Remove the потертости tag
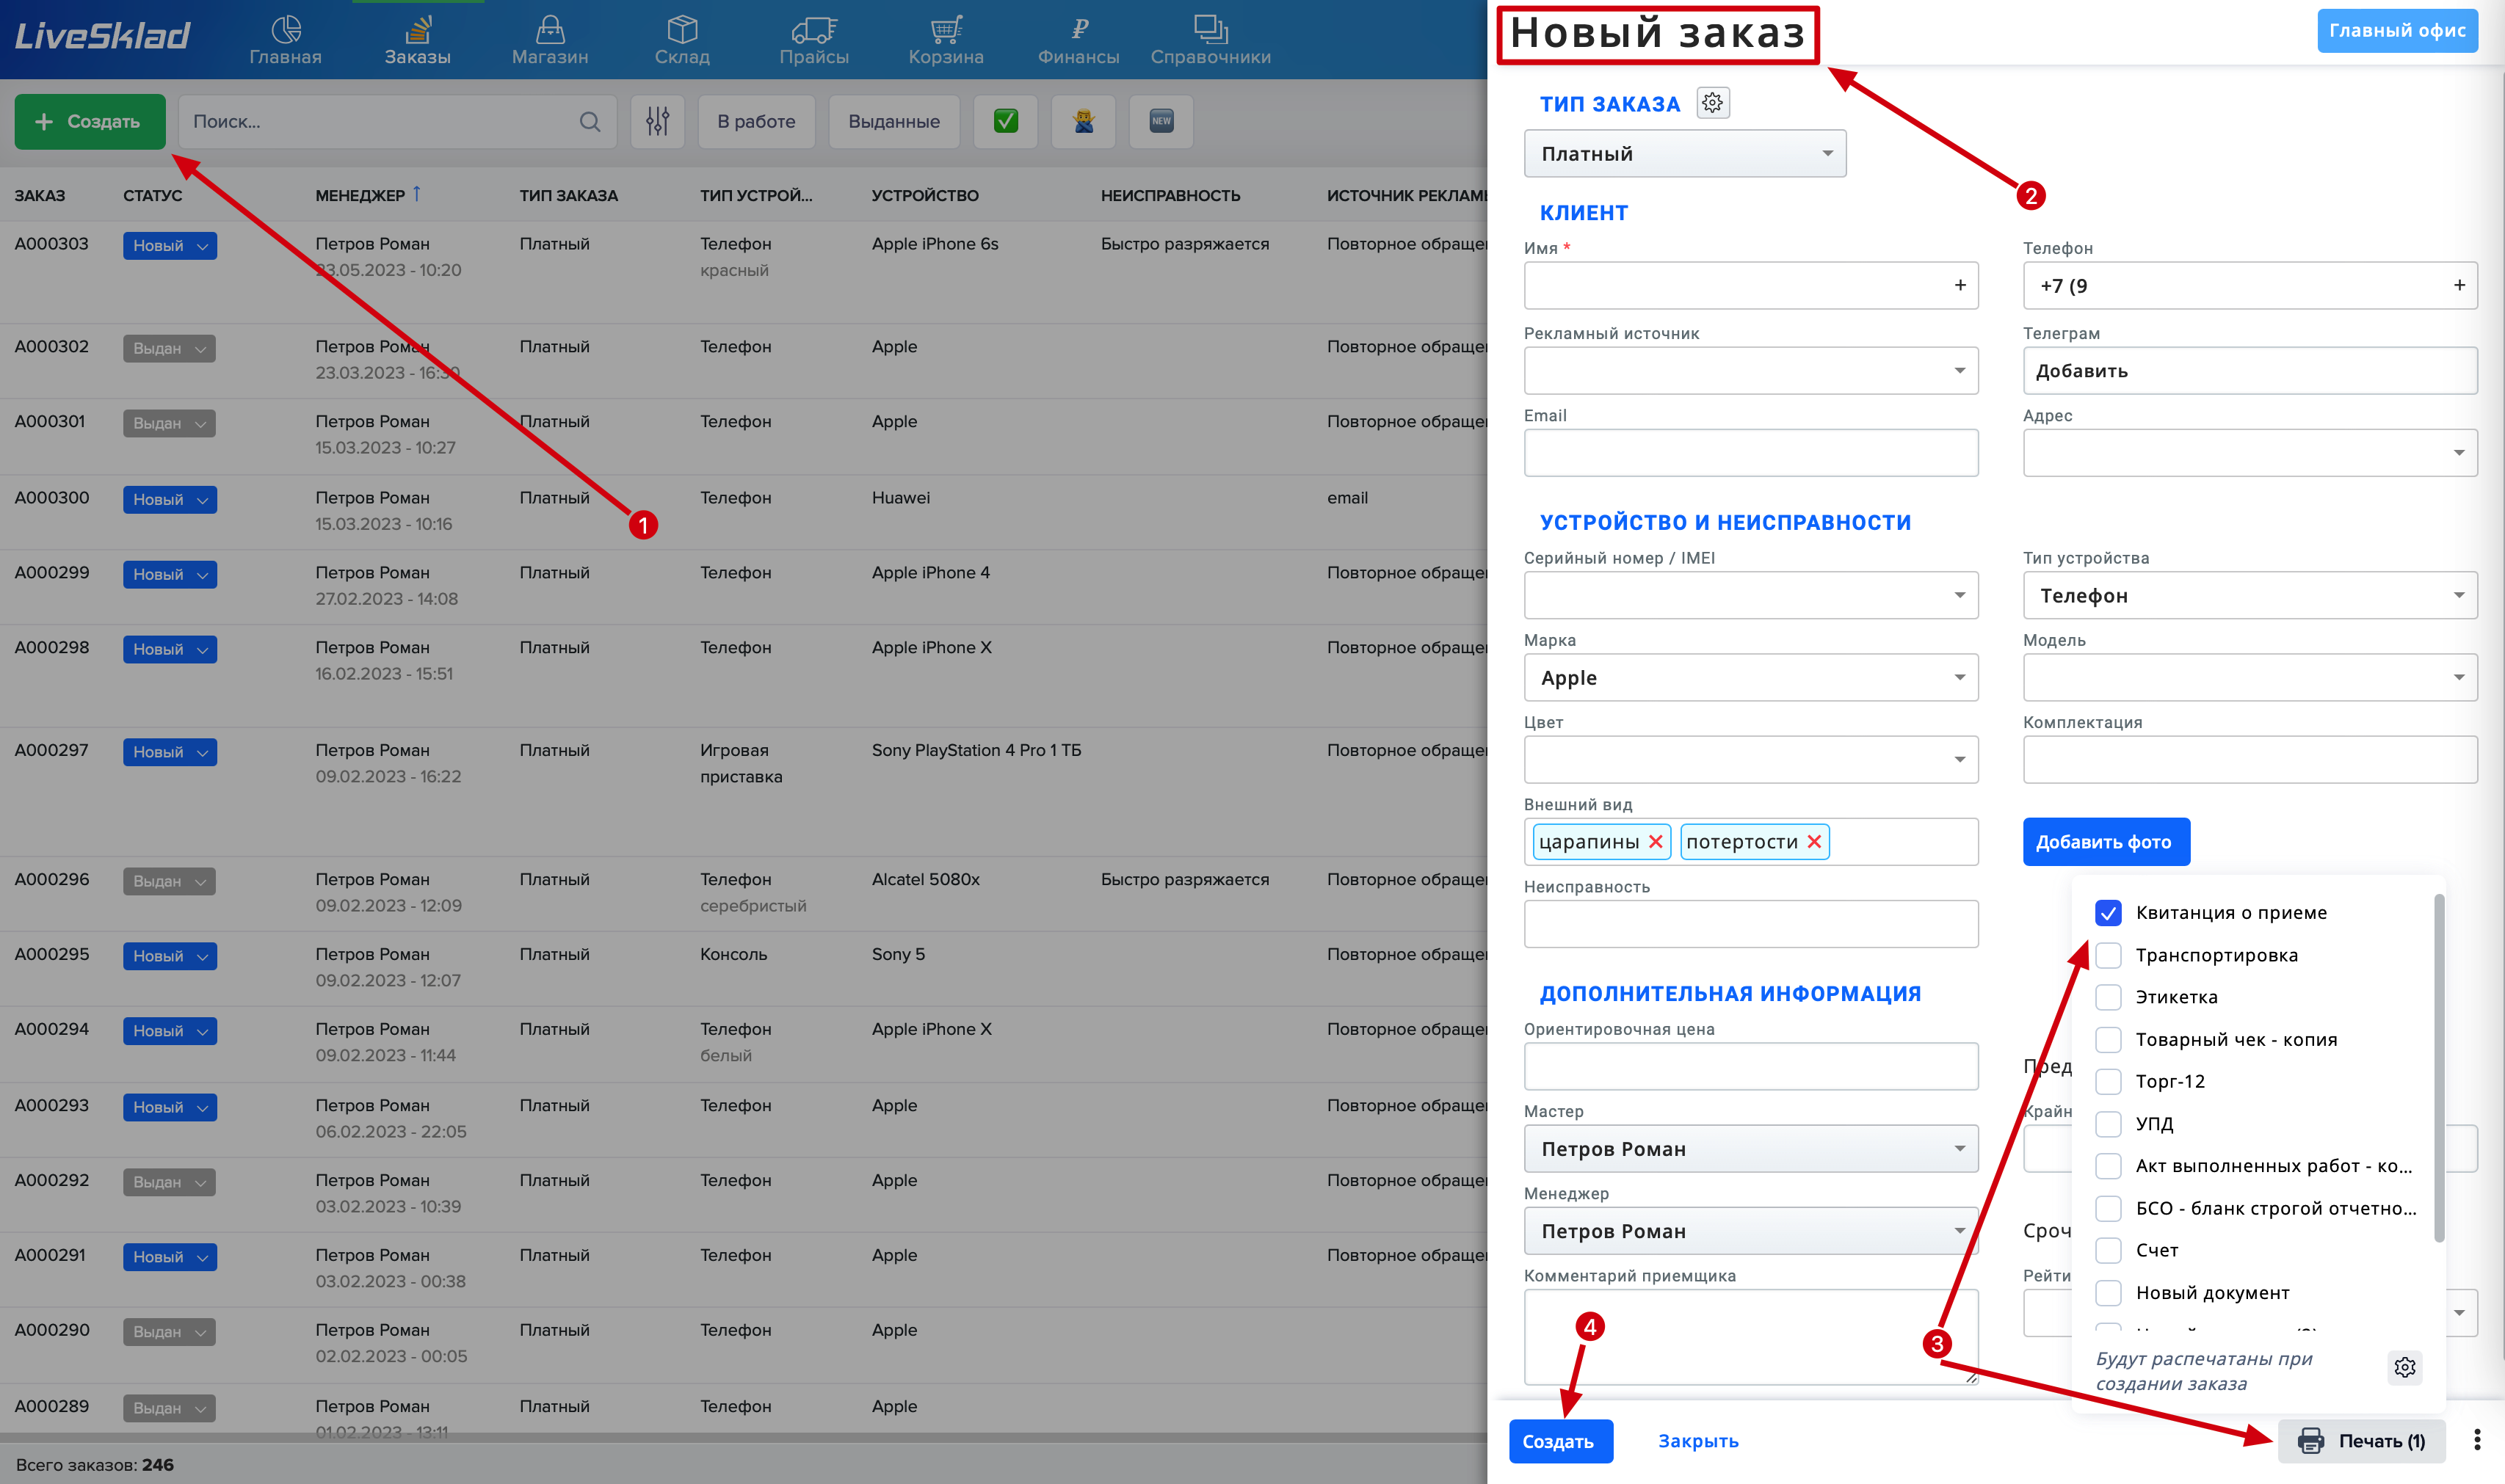The width and height of the screenshot is (2505, 1484). (1814, 842)
